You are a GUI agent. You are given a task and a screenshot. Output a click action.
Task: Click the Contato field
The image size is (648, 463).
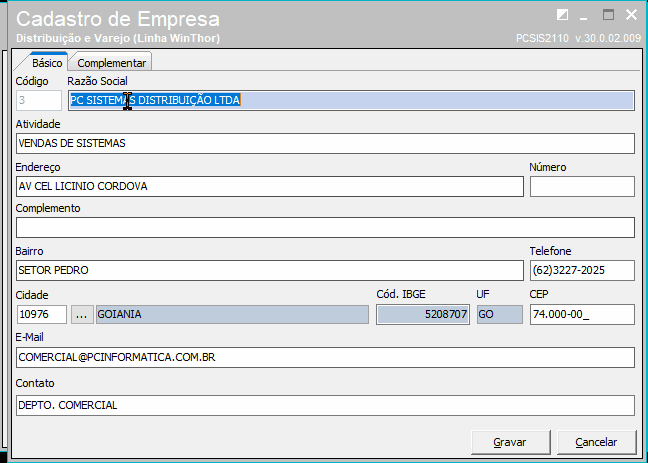pyautogui.click(x=325, y=405)
